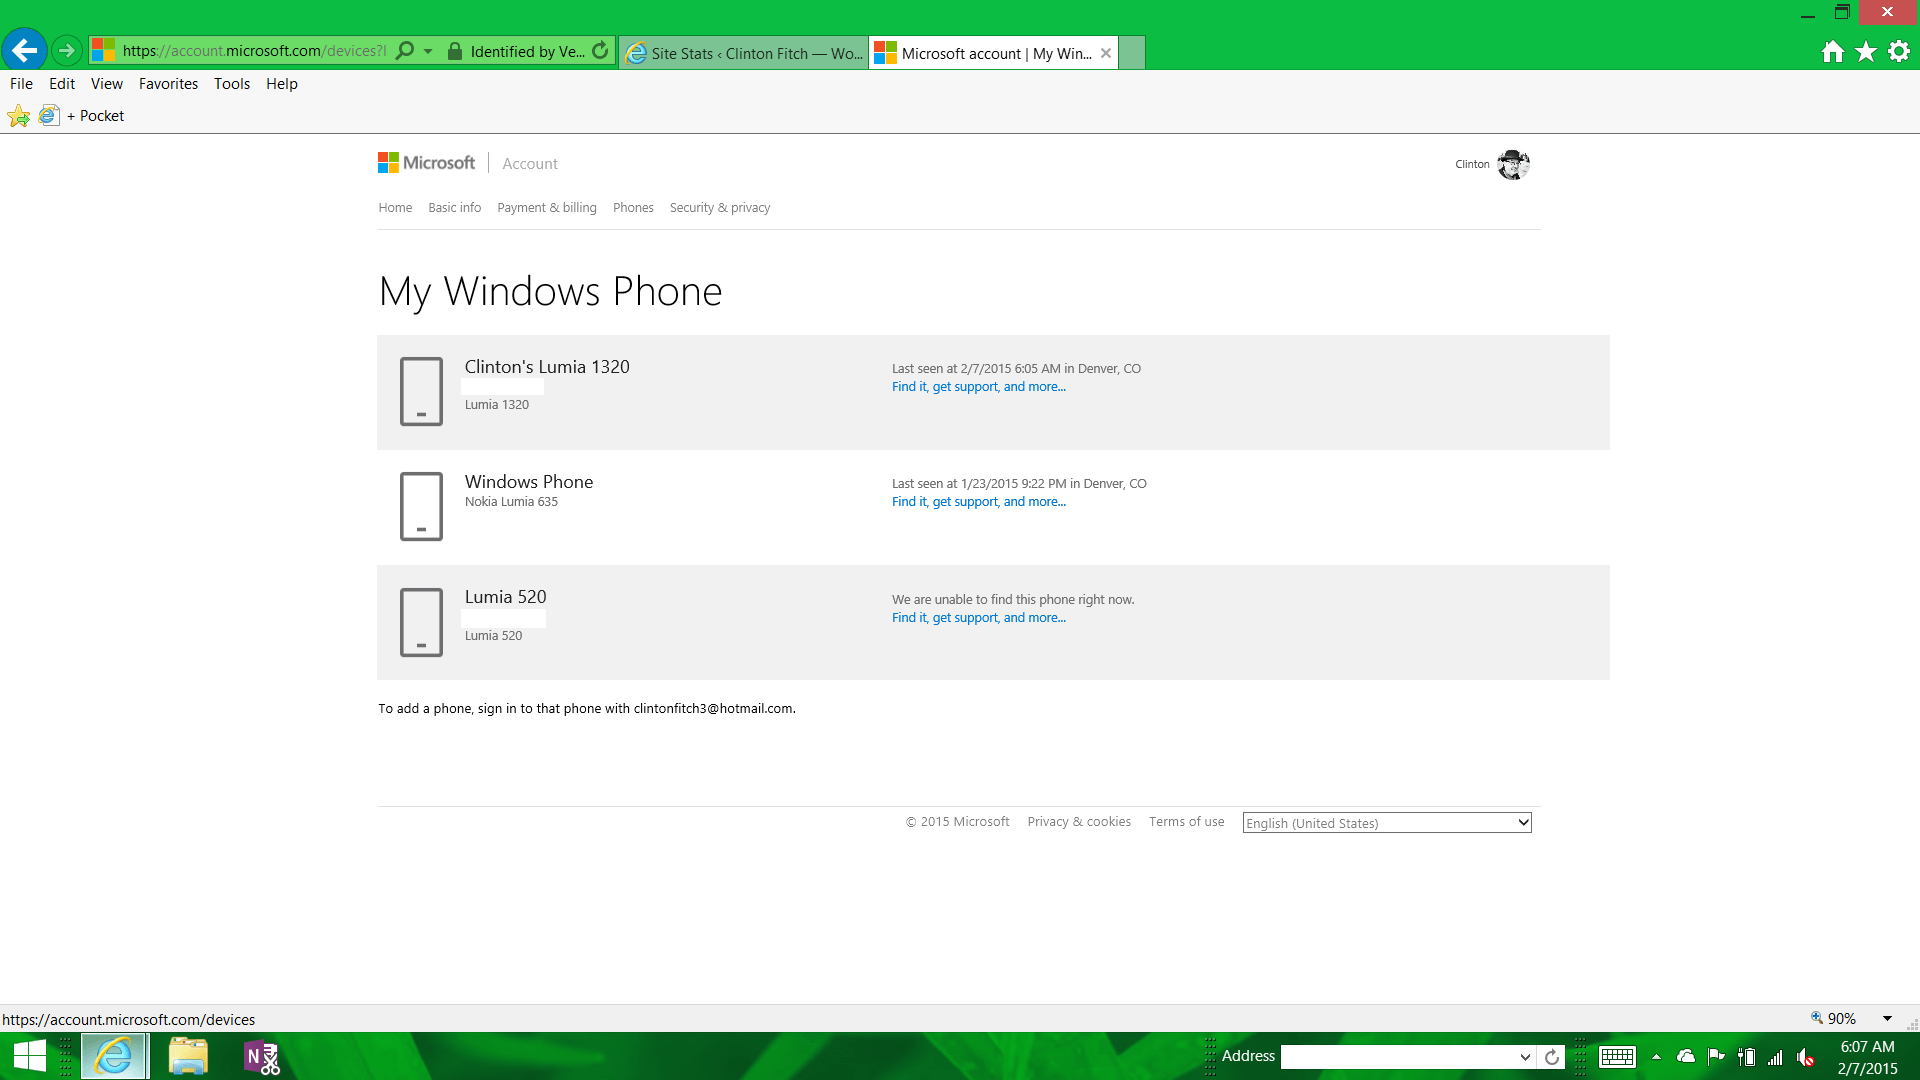
Task: Open the Help menu
Action: coord(282,84)
